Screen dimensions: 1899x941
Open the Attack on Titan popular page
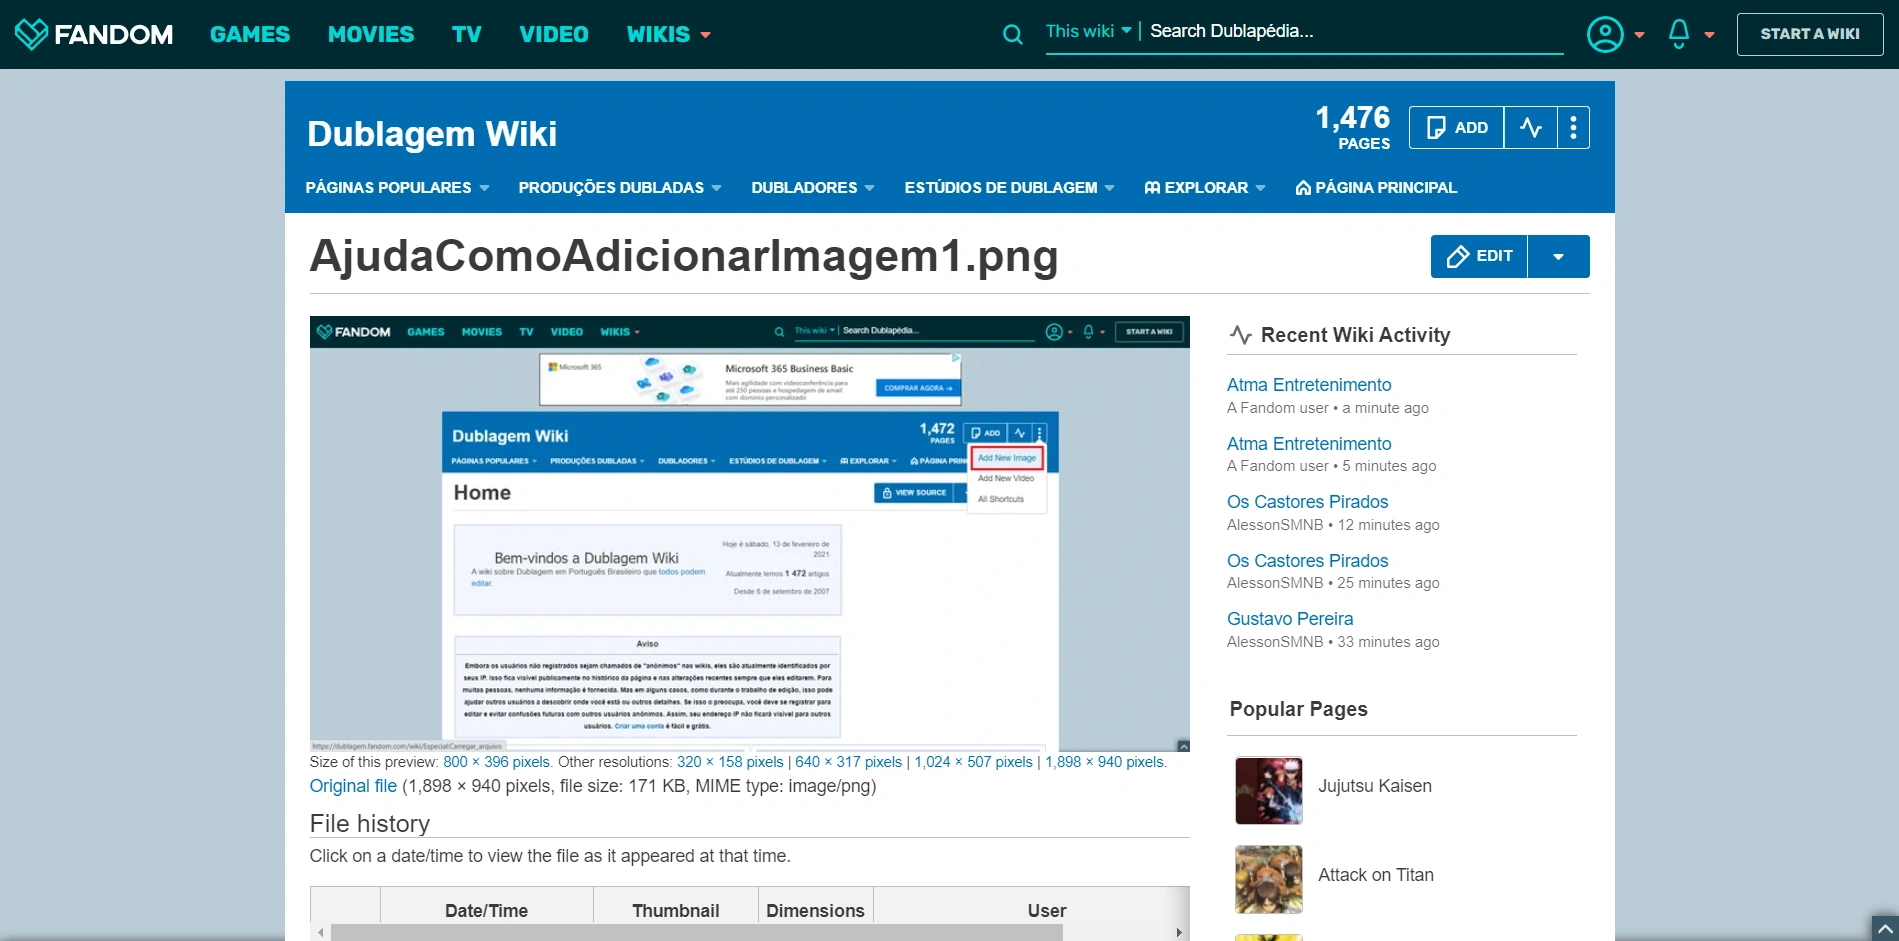pos(1376,875)
